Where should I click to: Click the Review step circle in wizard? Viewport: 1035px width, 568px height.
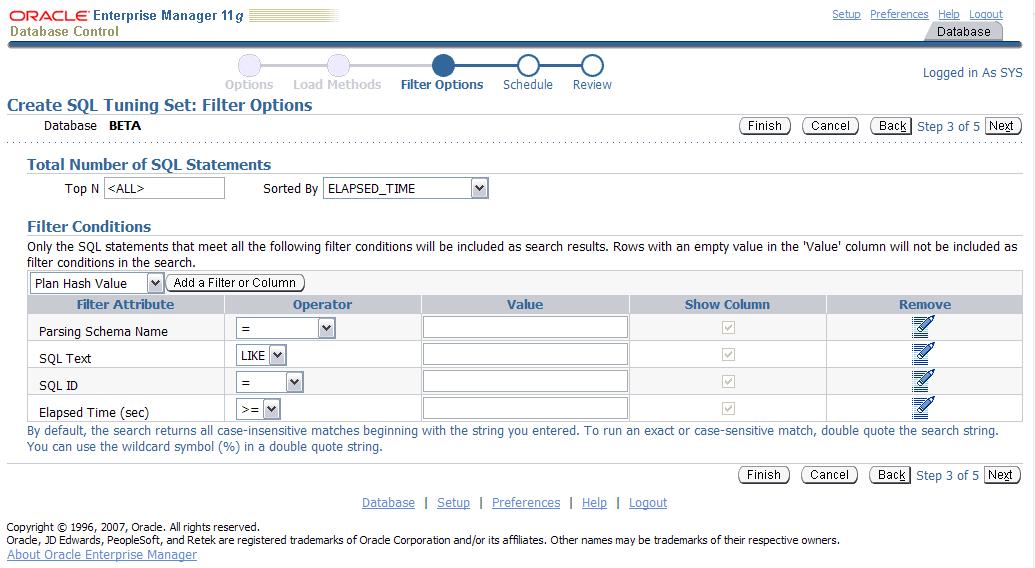(x=592, y=66)
